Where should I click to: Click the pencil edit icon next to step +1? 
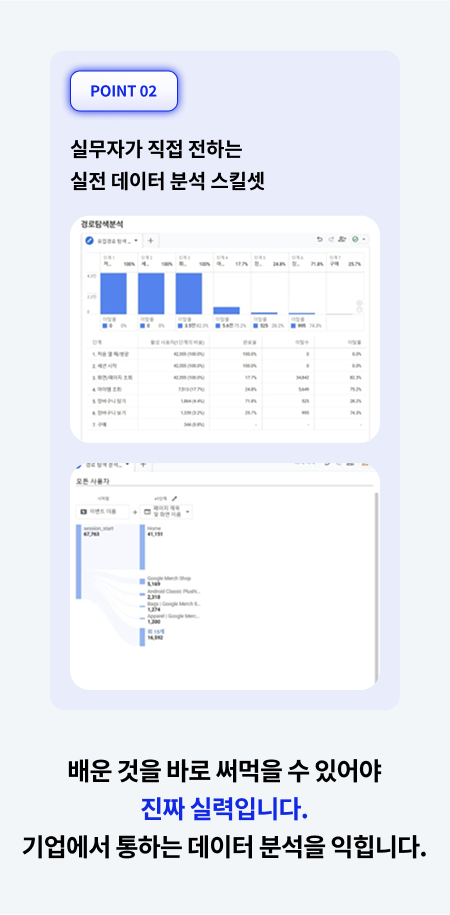click(x=175, y=500)
